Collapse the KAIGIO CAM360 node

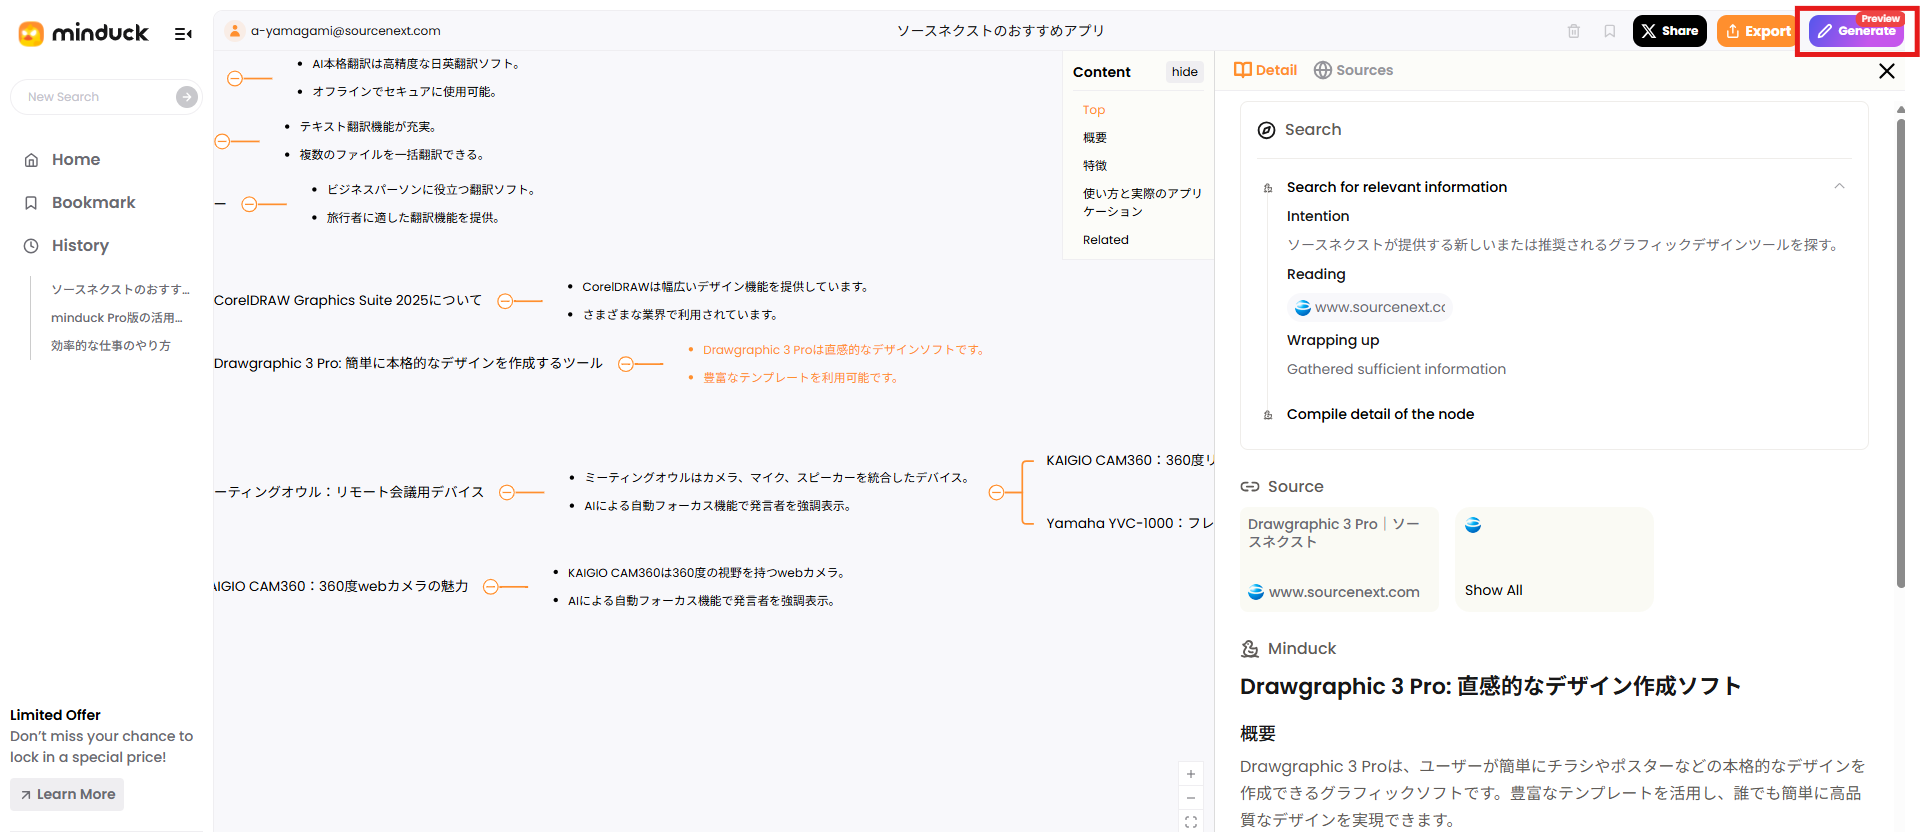490,587
